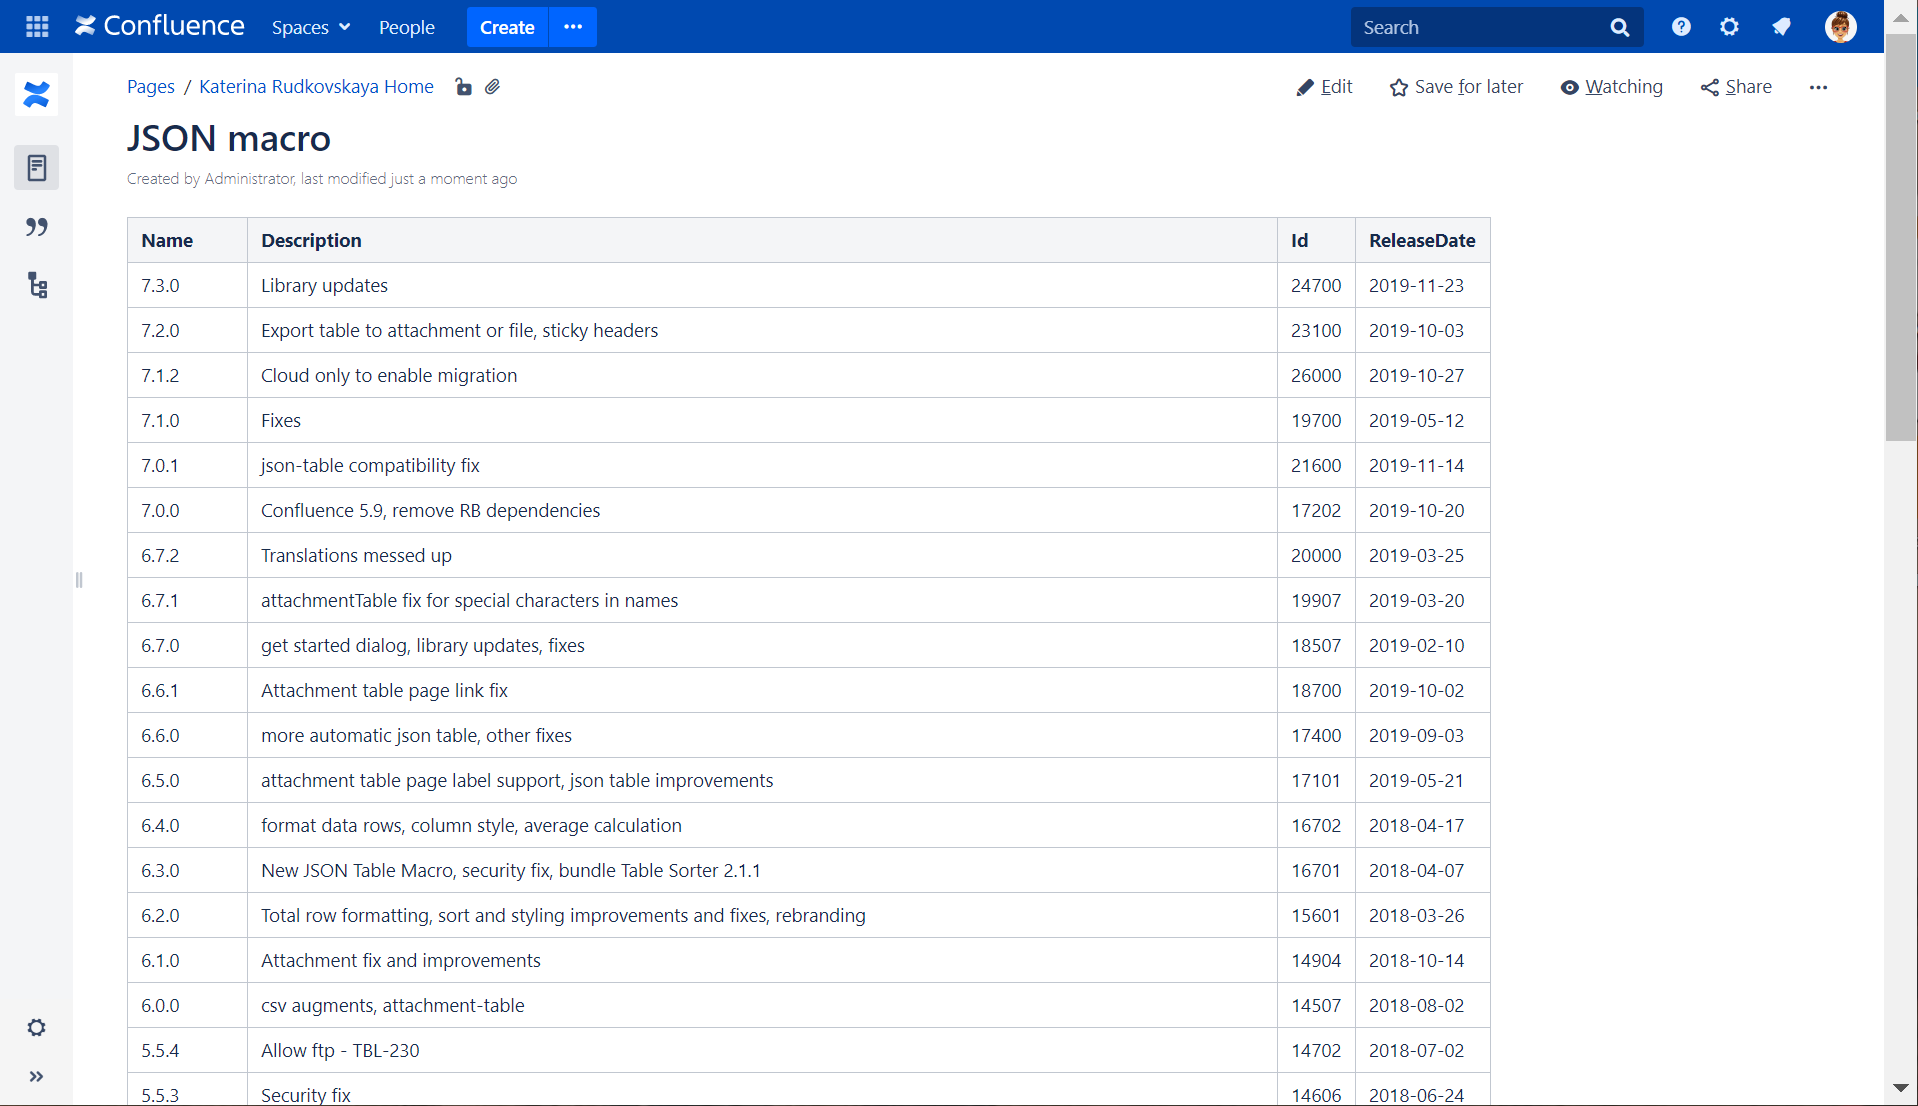This screenshot has width=1918, height=1106.
Task: Open the attachments paperclip icon
Action: point(492,87)
